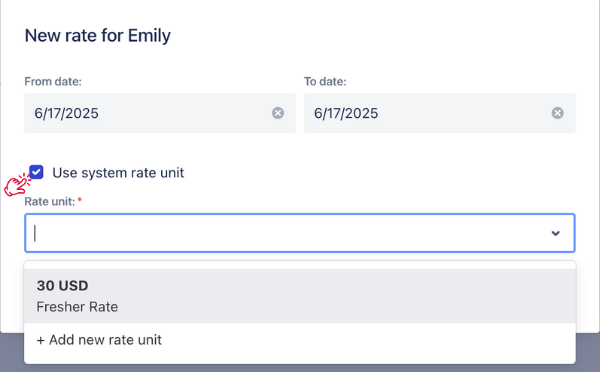Dismiss dialog via dimmed backdrop below dropdown
The width and height of the screenshot is (600, 372).
(300, 368)
